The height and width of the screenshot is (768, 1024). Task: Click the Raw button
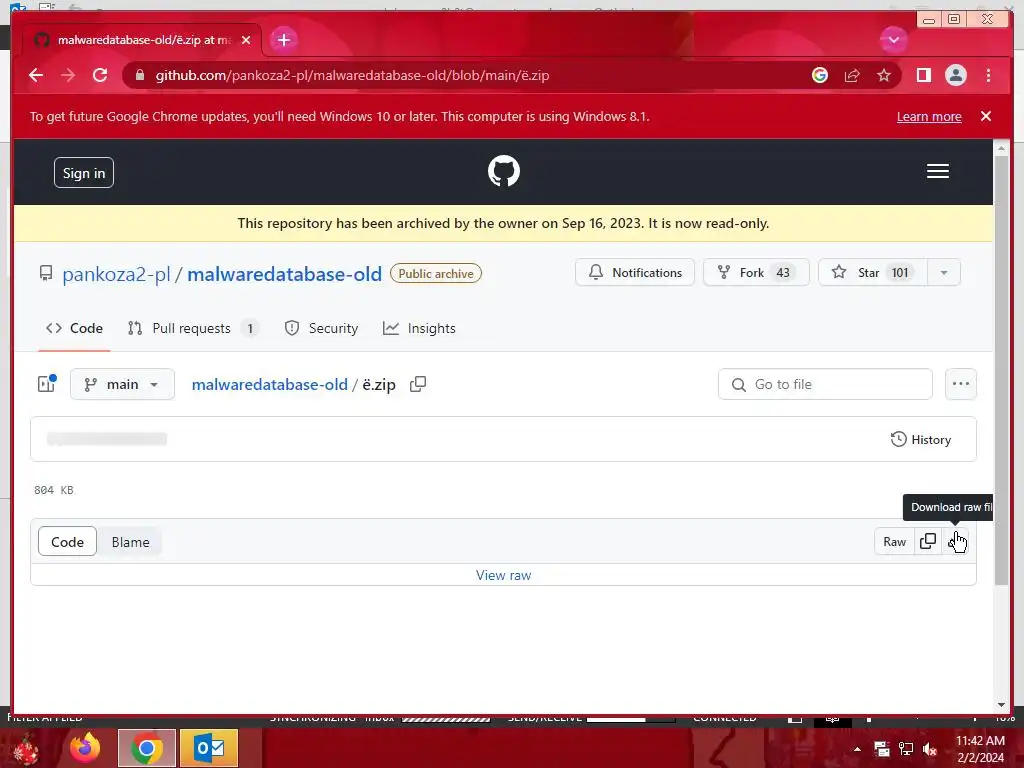tap(894, 541)
